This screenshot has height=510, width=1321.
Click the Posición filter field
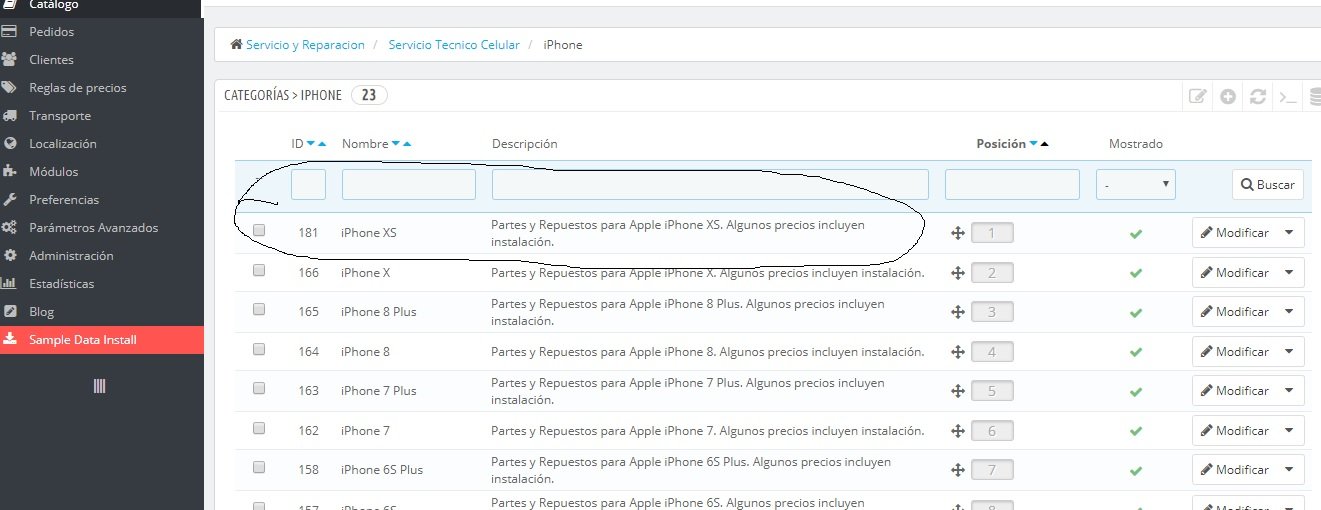coord(1012,184)
